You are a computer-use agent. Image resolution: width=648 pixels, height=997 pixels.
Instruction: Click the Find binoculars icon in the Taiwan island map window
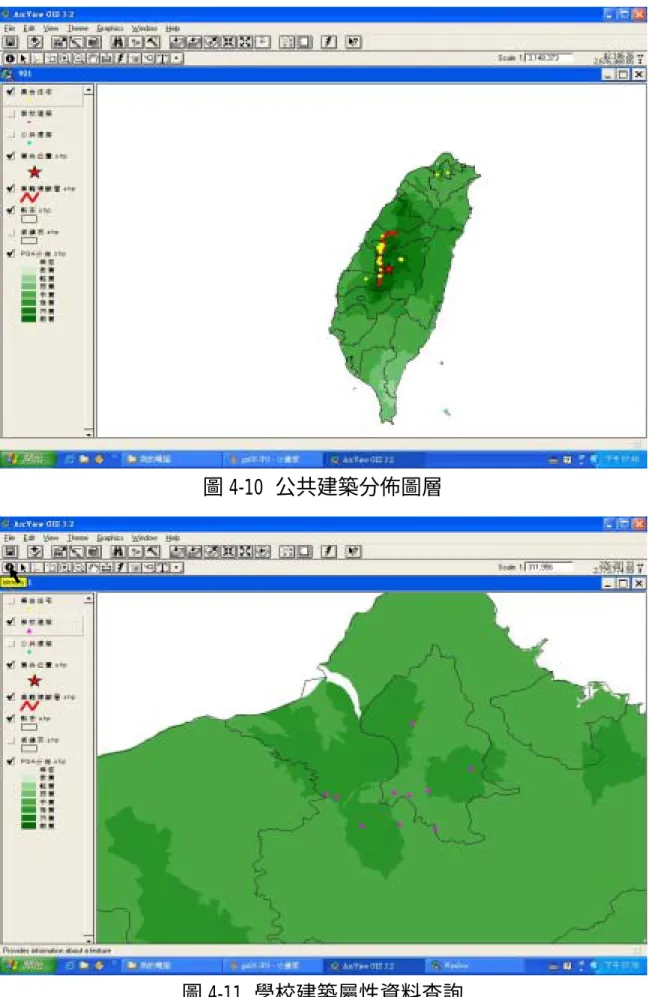(x=118, y=42)
